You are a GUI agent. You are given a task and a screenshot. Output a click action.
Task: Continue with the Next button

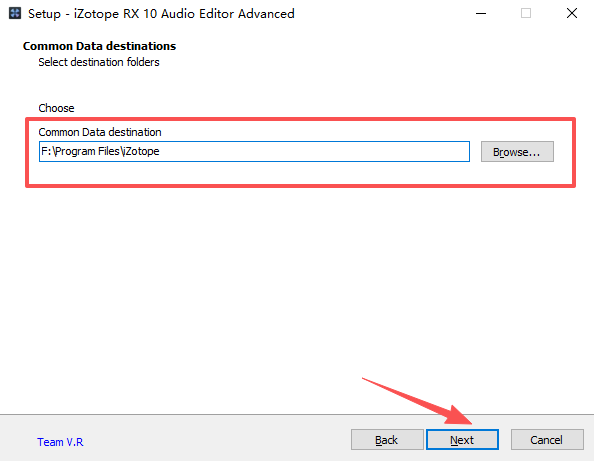462,440
